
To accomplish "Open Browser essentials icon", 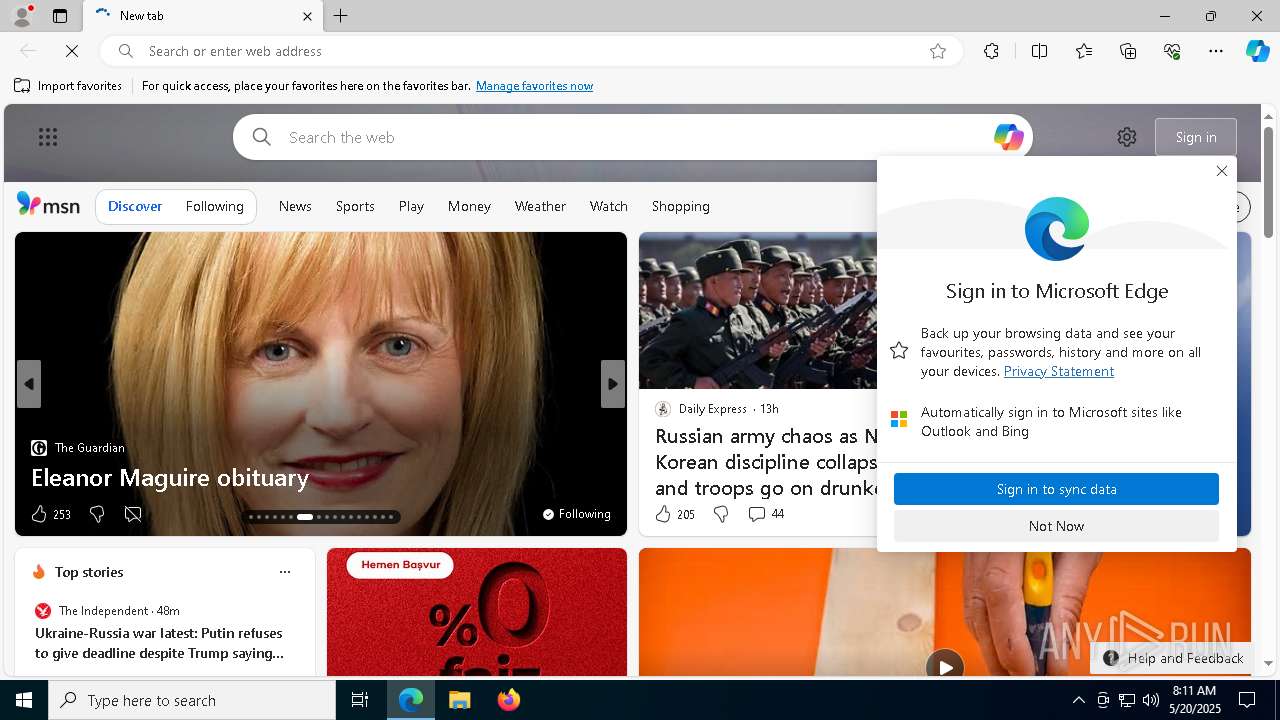I will click(x=1172, y=51).
